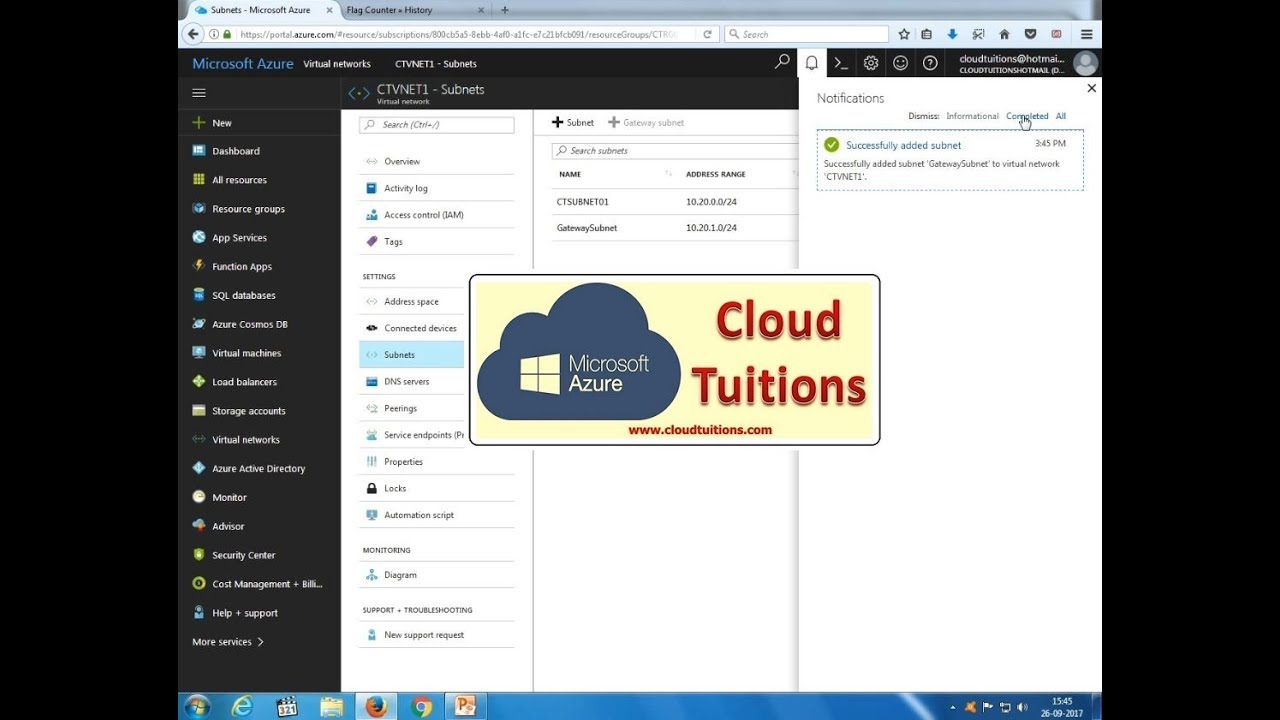Launch Cloud Shell from the top bar
1280x720 pixels.
pyautogui.click(x=841, y=63)
